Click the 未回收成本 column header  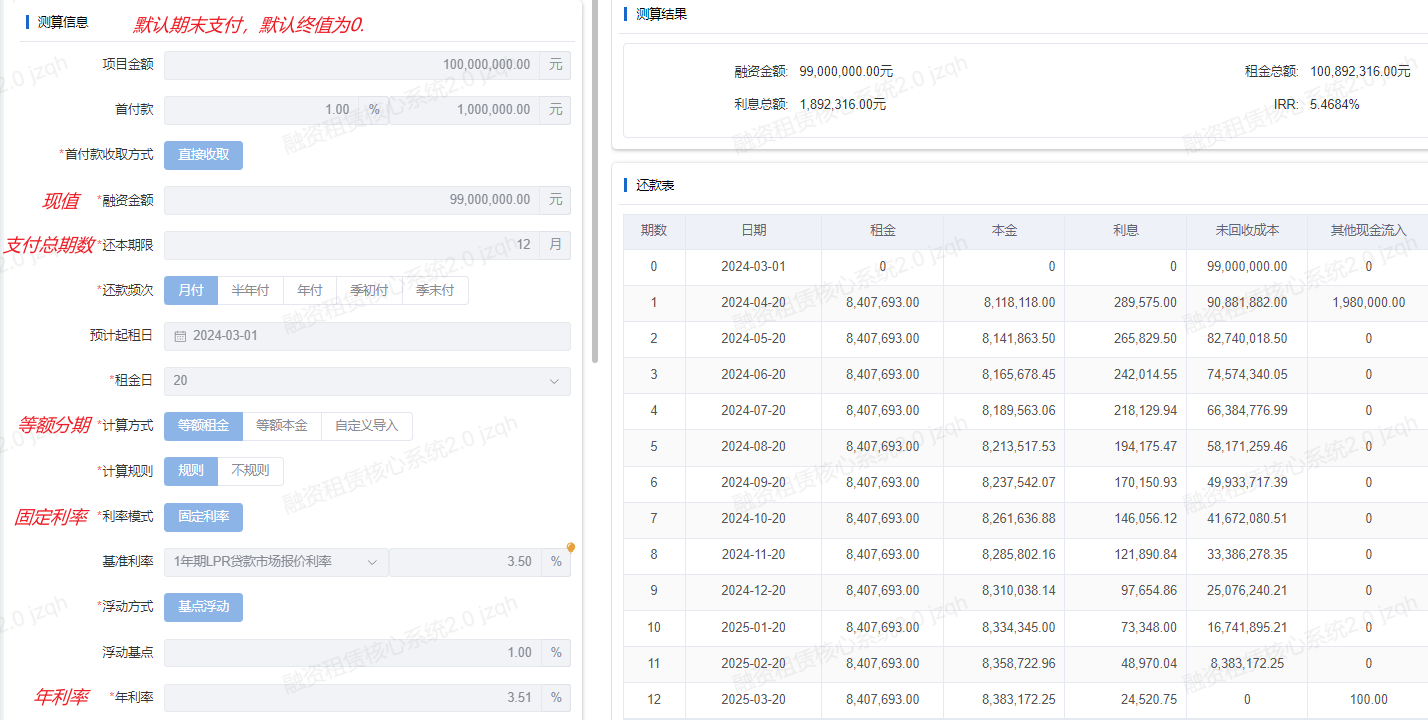[1247, 231]
